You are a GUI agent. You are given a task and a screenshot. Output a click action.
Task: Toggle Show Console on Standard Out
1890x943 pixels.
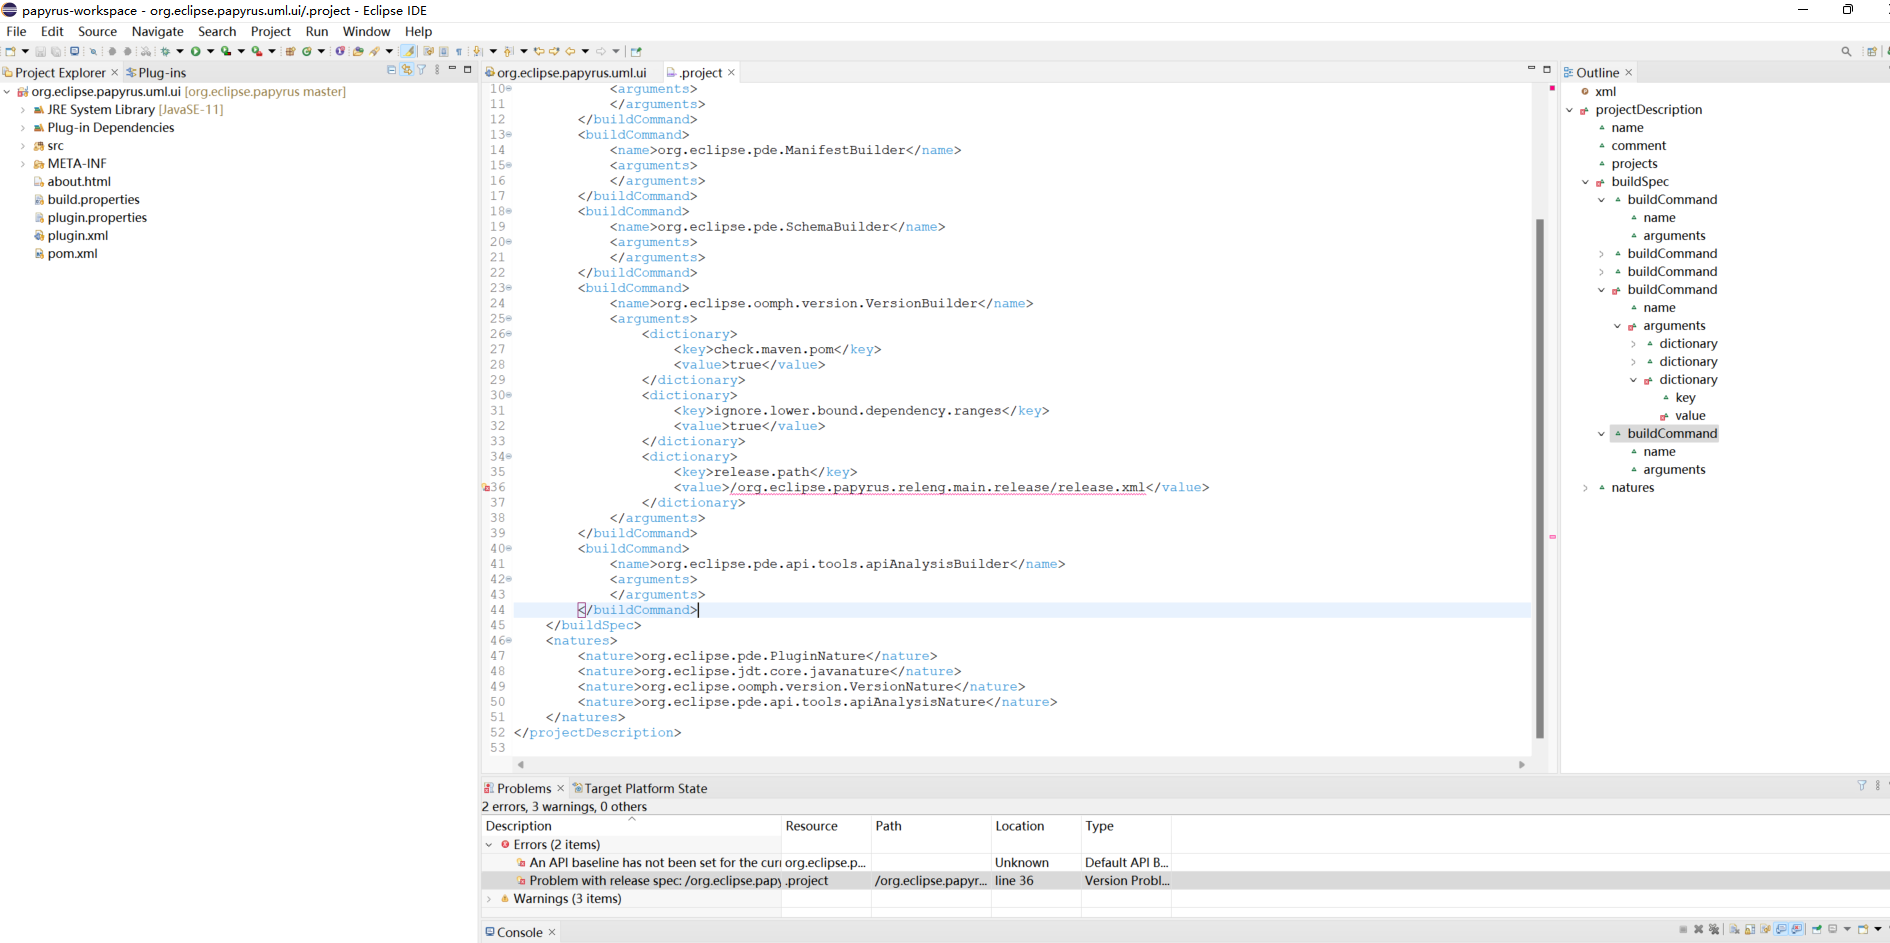point(1781,929)
